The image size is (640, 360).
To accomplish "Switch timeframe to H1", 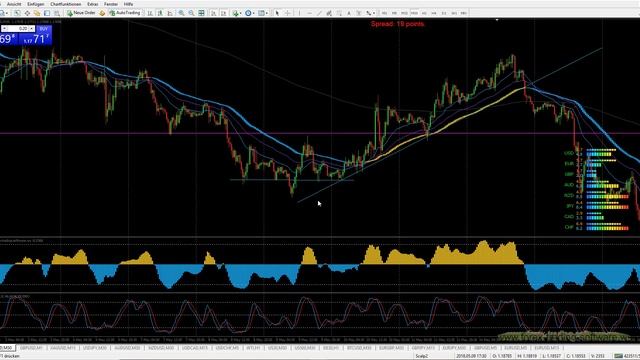I will 424,13.
